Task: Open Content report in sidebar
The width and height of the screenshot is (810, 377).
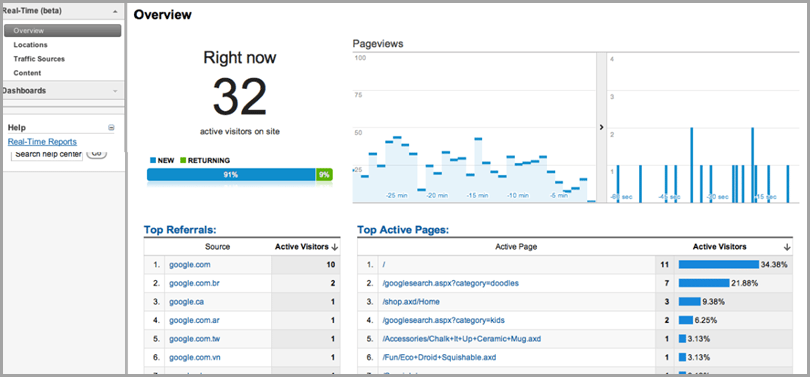Action: 27,73
